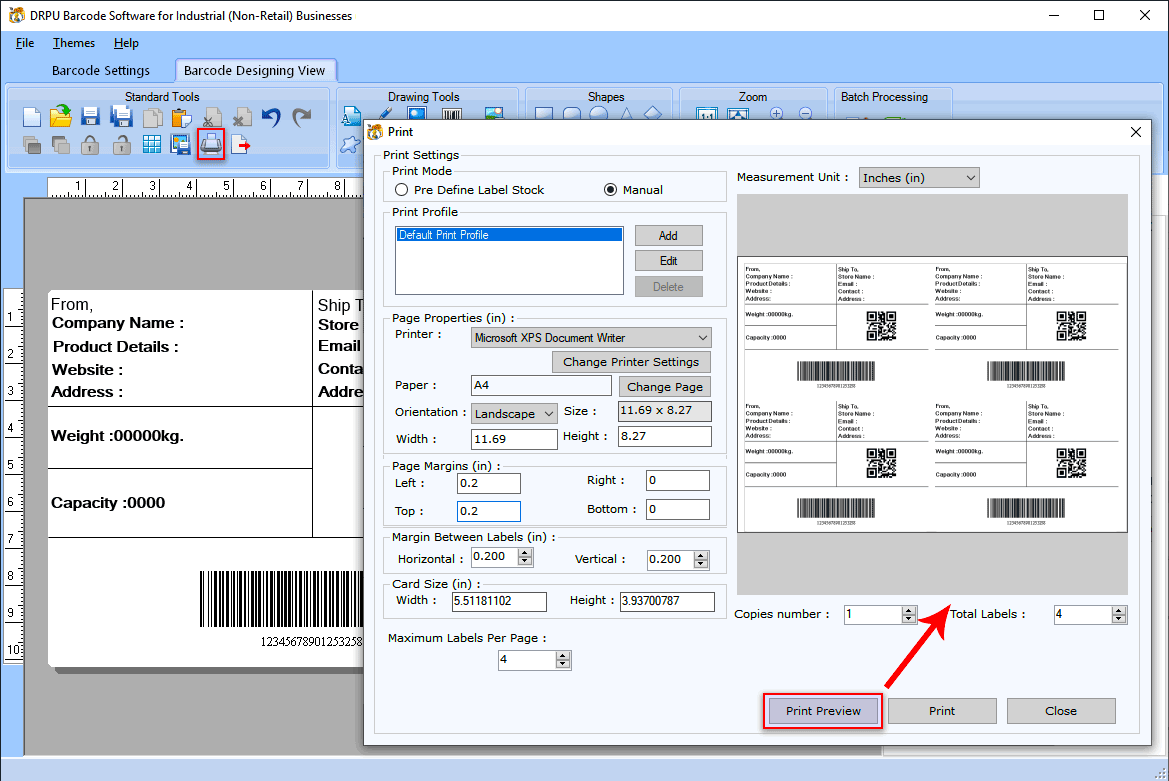
Task: Select the Manual print mode radio button
Action: [x=611, y=190]
